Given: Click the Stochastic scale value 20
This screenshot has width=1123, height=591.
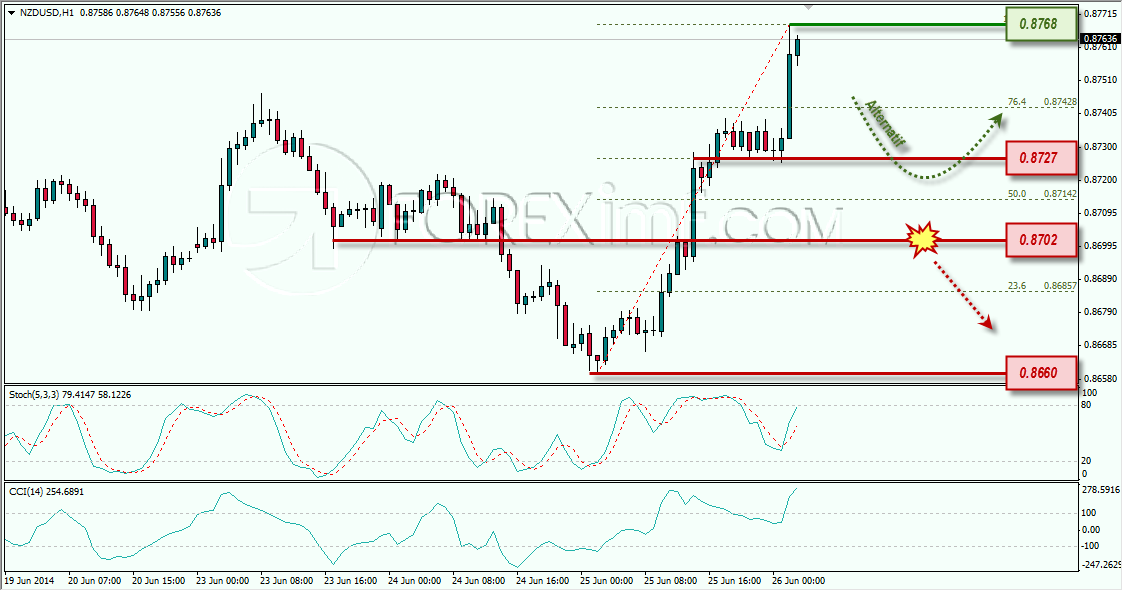Looking at the screenshot, I should (x=1086, y=461).
